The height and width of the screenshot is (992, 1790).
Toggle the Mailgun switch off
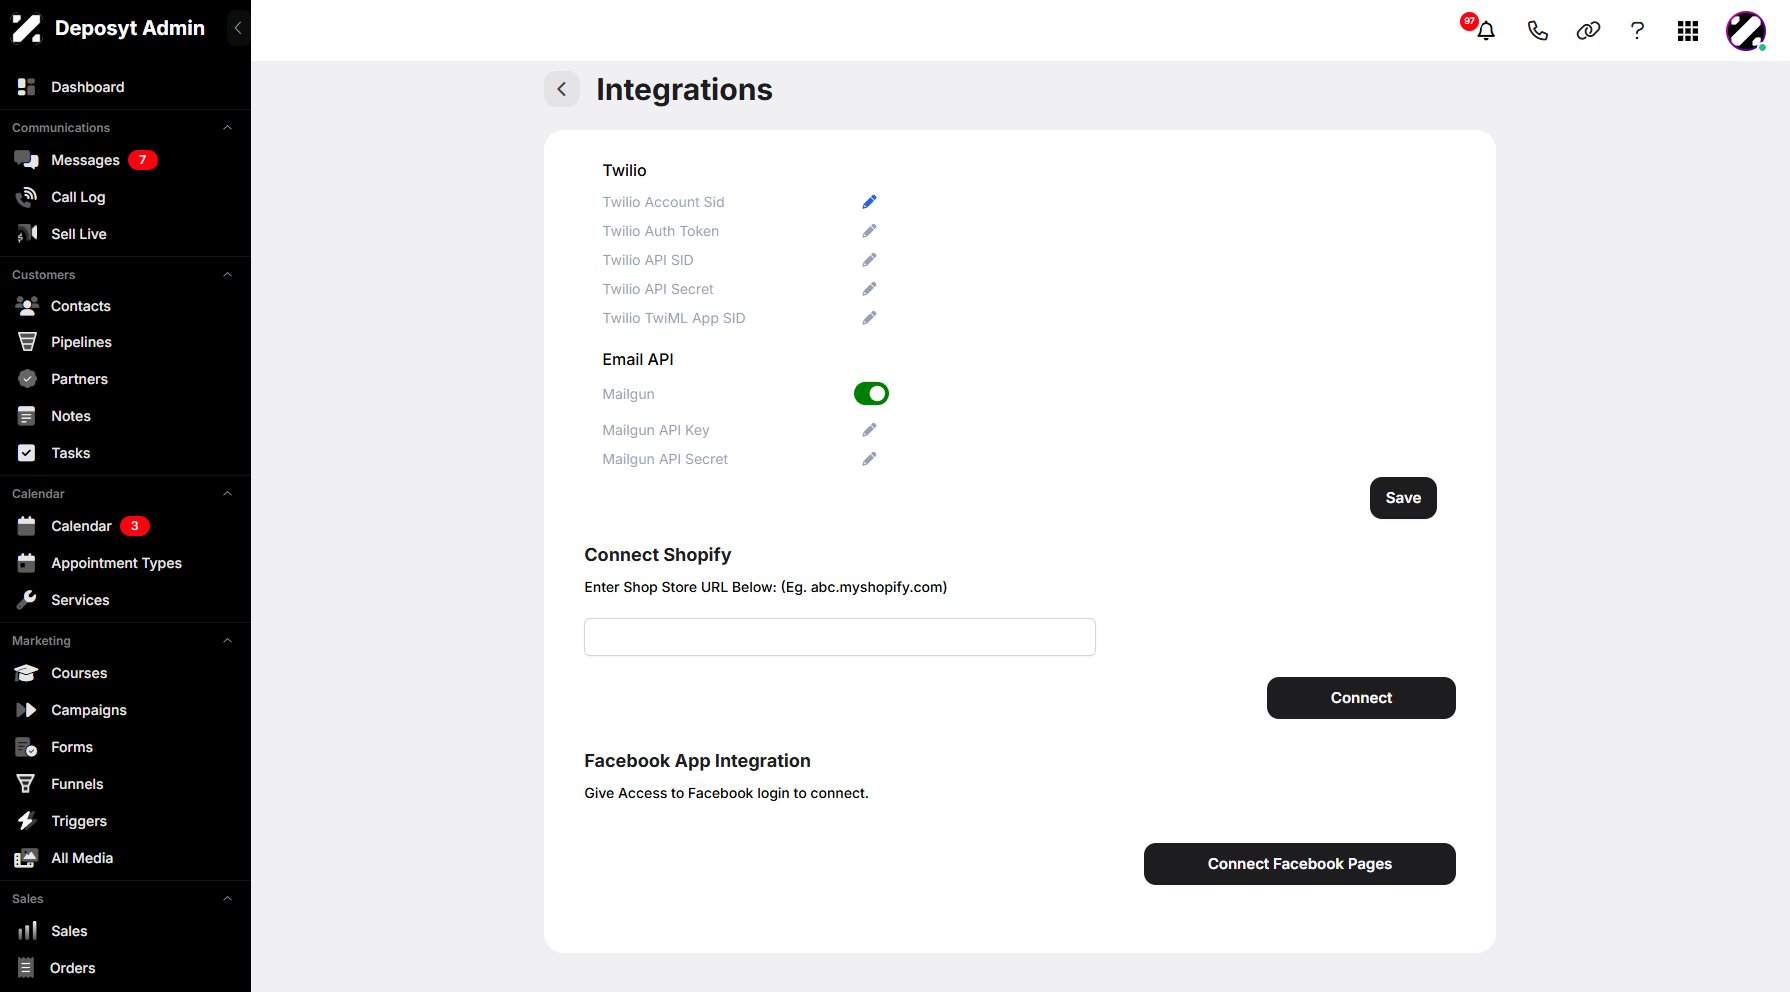(x=871, y=394)
